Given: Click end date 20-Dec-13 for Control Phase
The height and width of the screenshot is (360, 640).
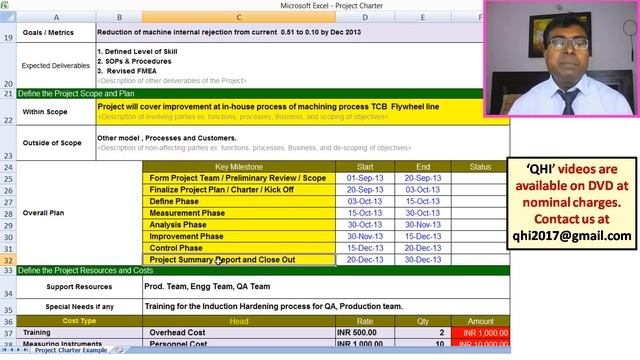Looking at the screenshot, I should [423, 248].
